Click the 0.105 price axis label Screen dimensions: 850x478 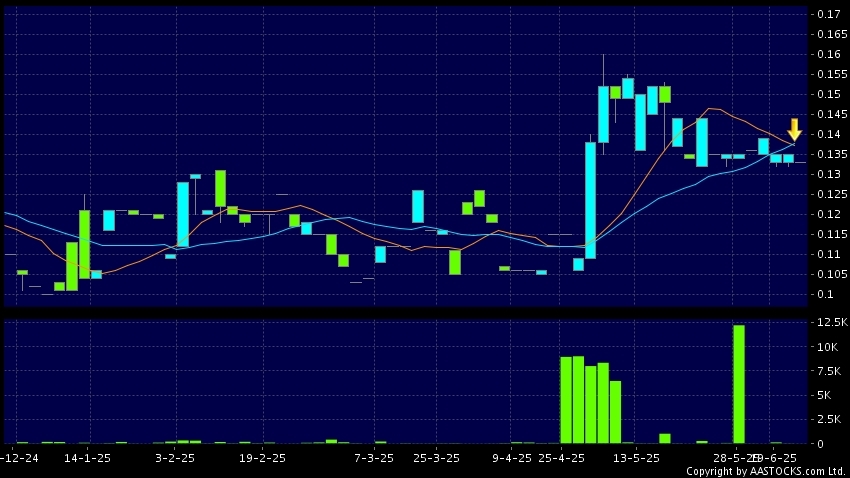[832, 274]
